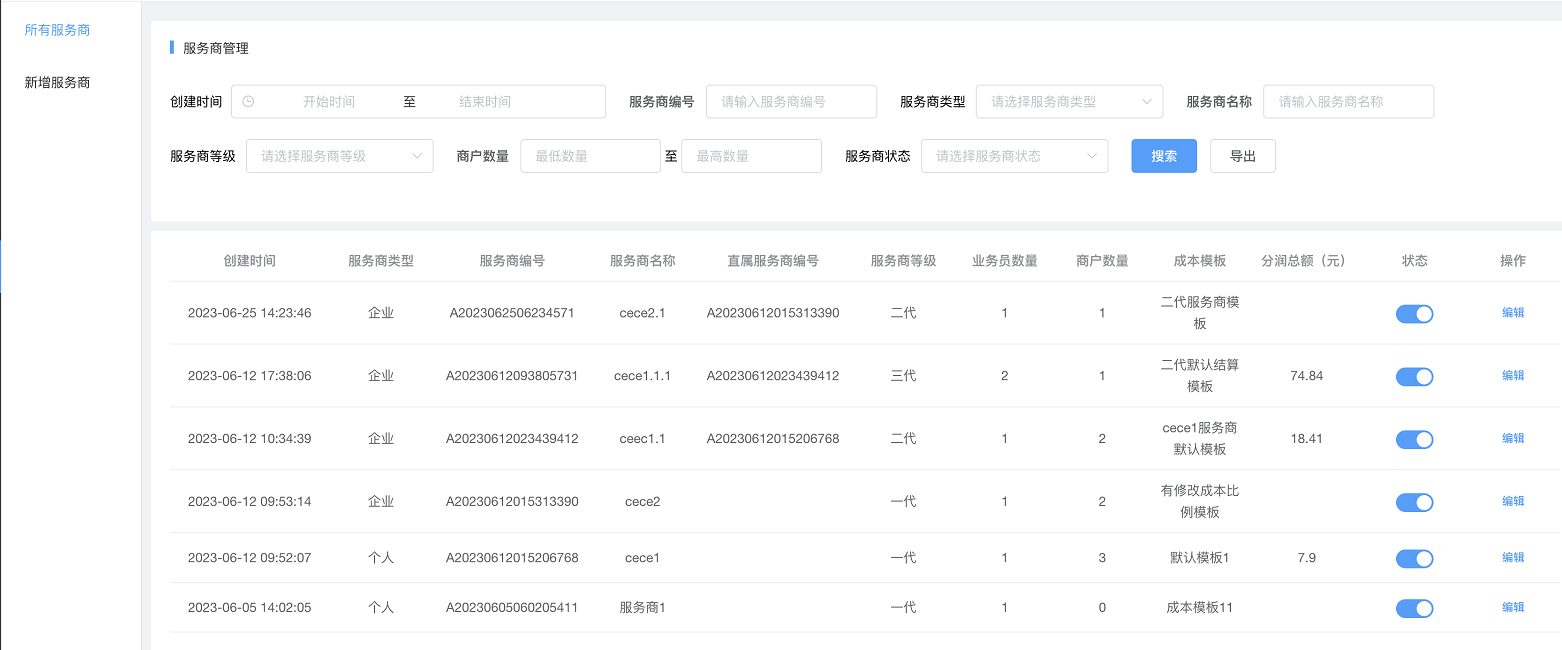The width and height of the screenshot is (1562, 650).
Task: Click the 导出 button
Action: pos(1242,156)
